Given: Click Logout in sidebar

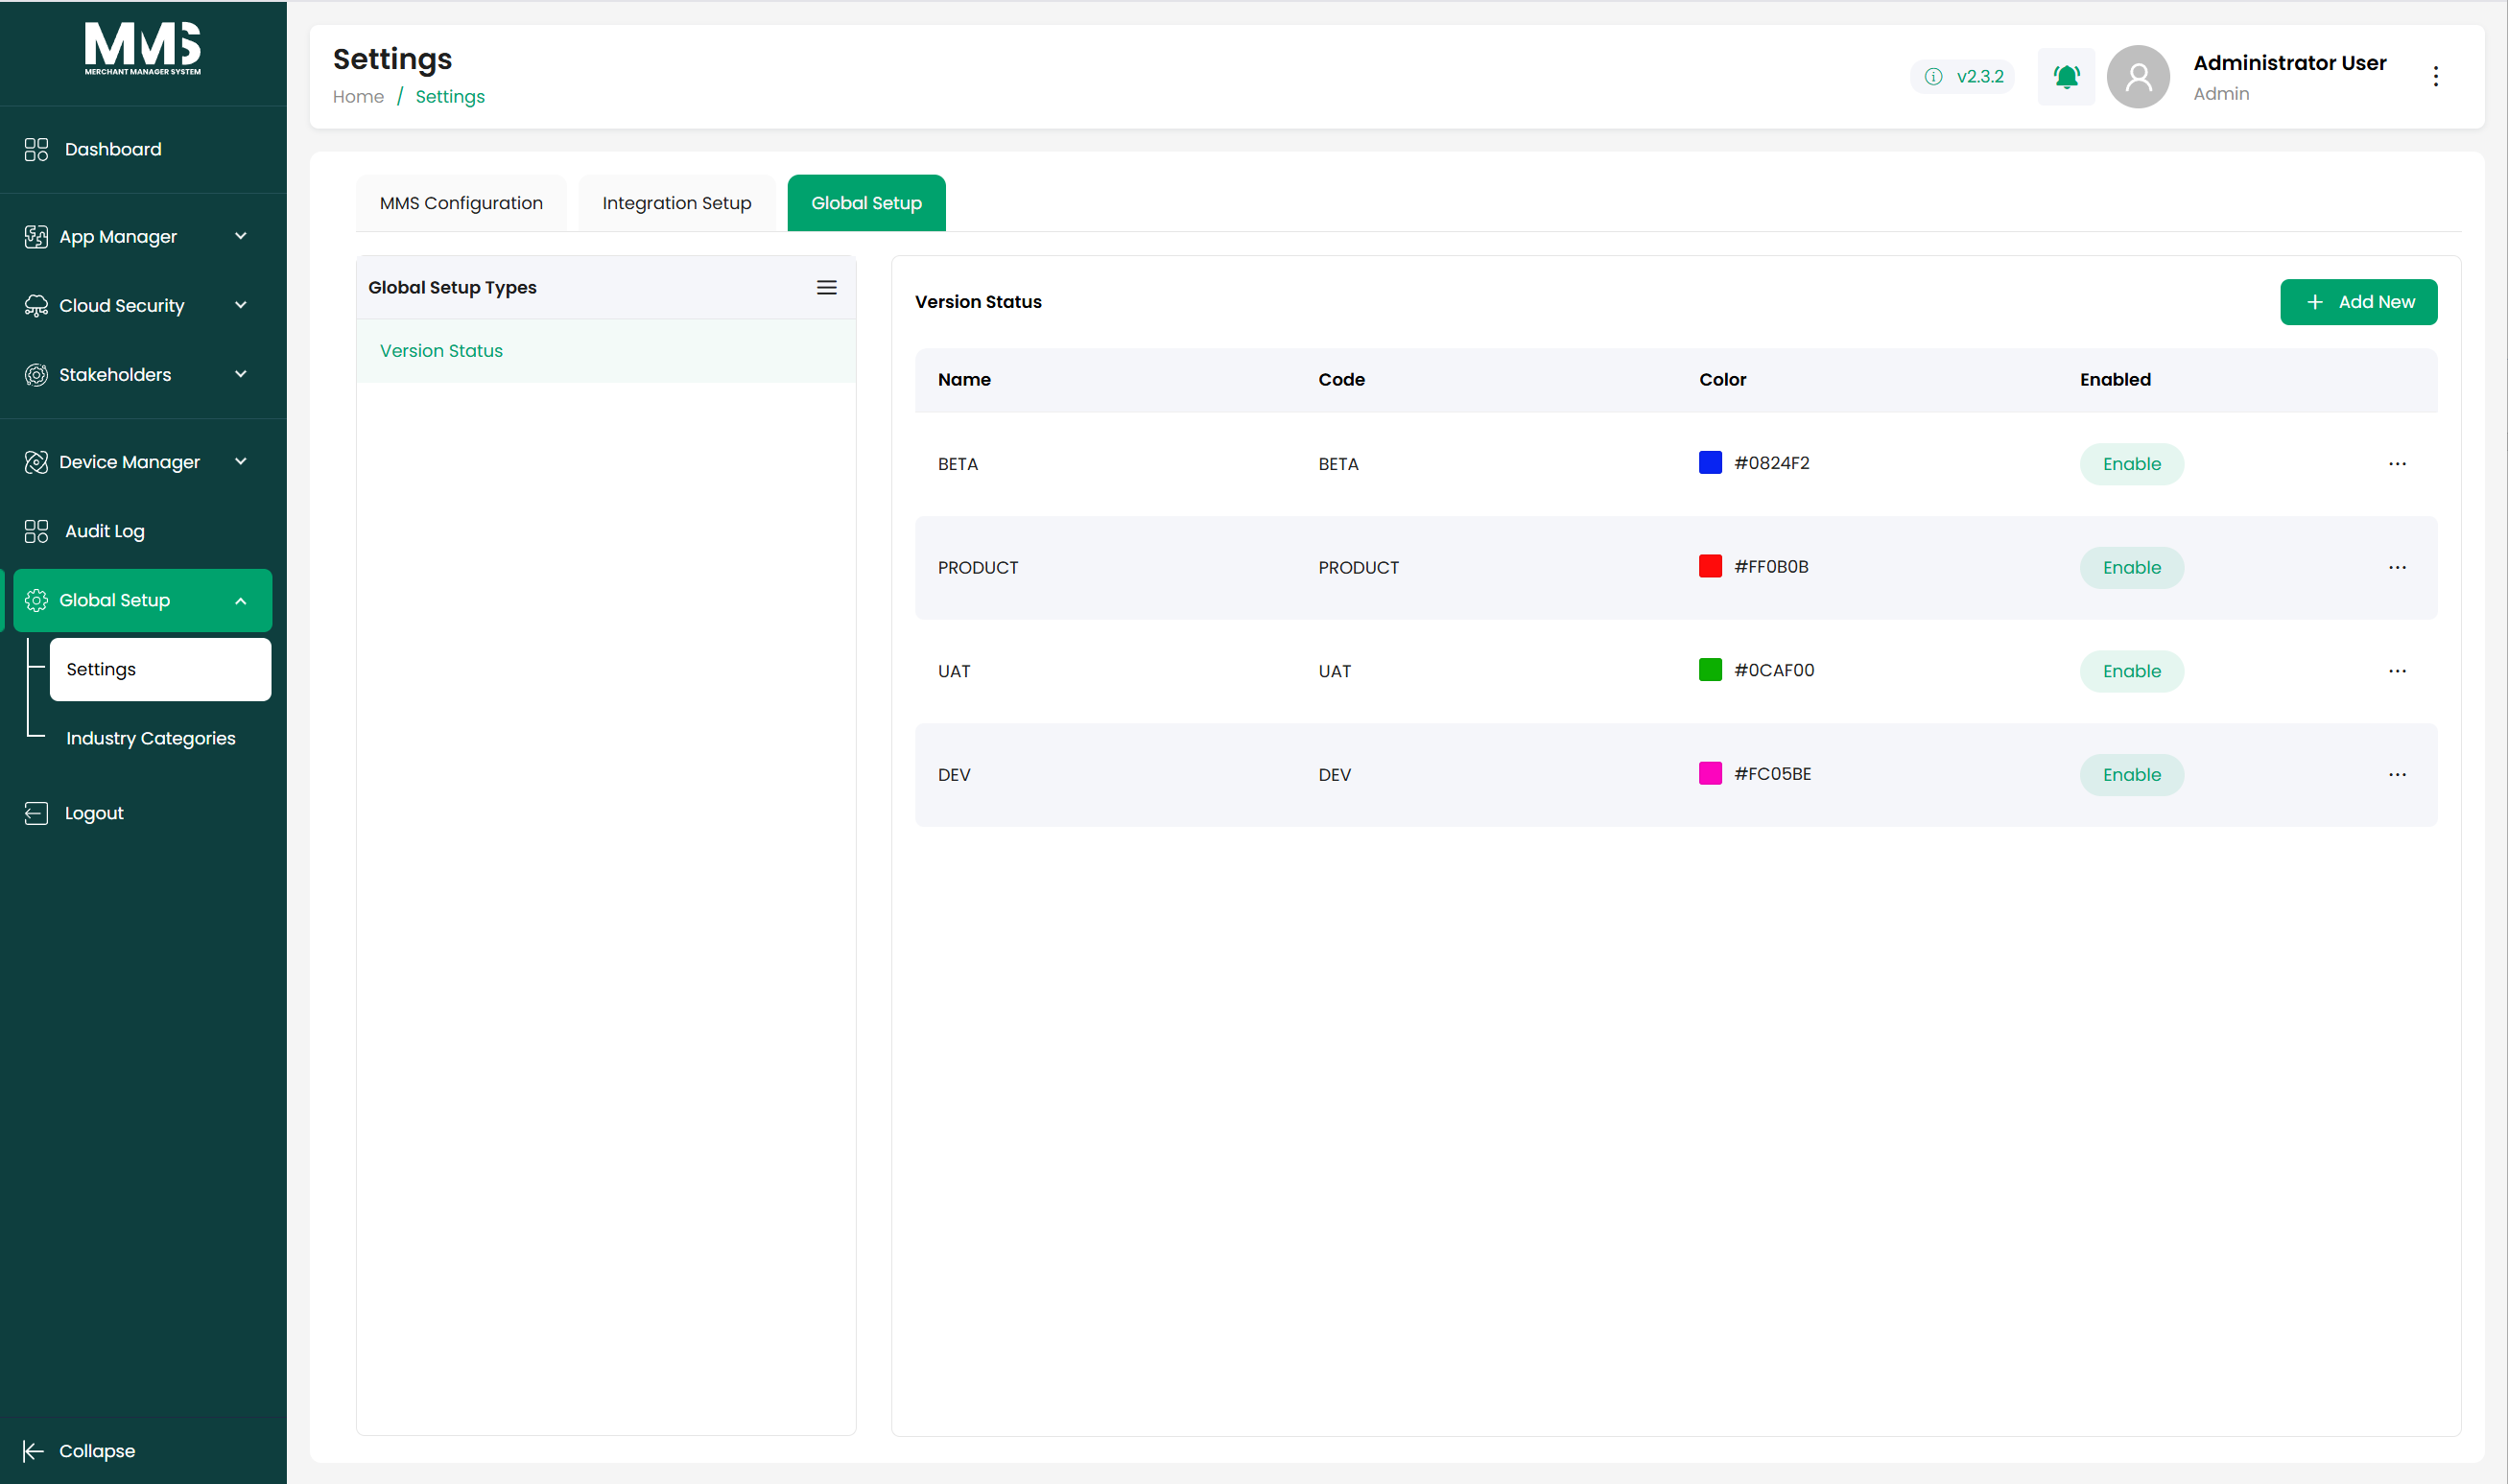Looking at the screenshot, I should (x=94, y=813).
